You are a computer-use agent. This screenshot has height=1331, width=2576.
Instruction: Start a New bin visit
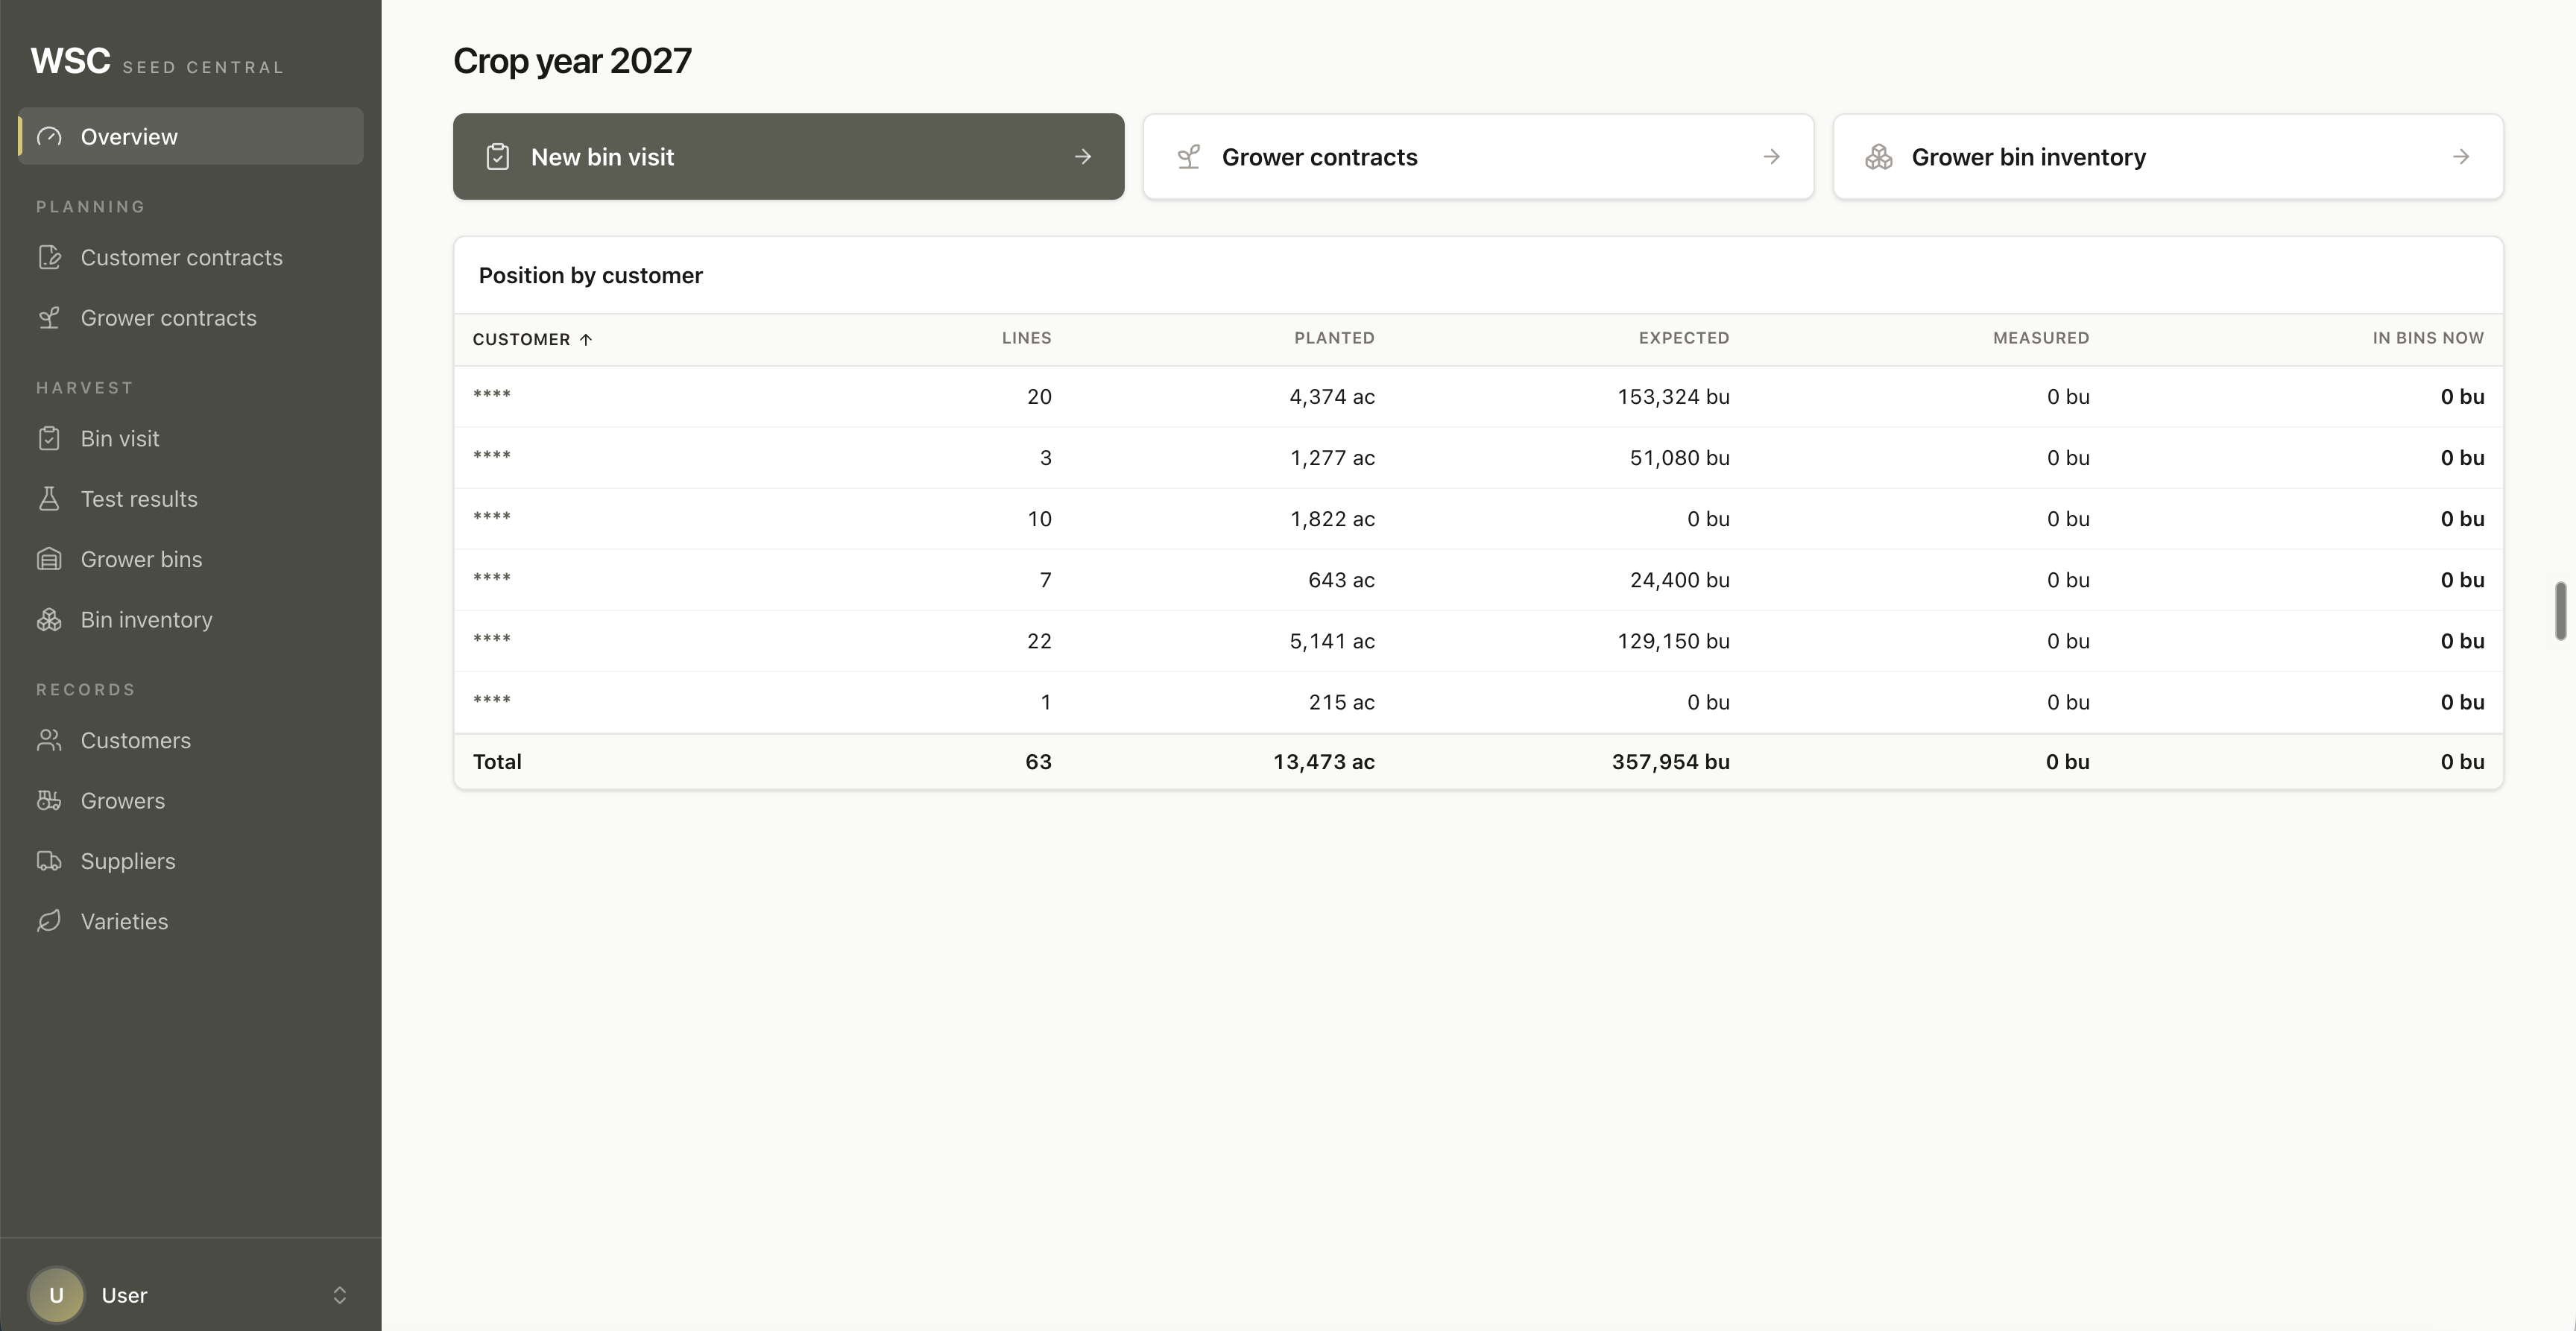[788, 157]
